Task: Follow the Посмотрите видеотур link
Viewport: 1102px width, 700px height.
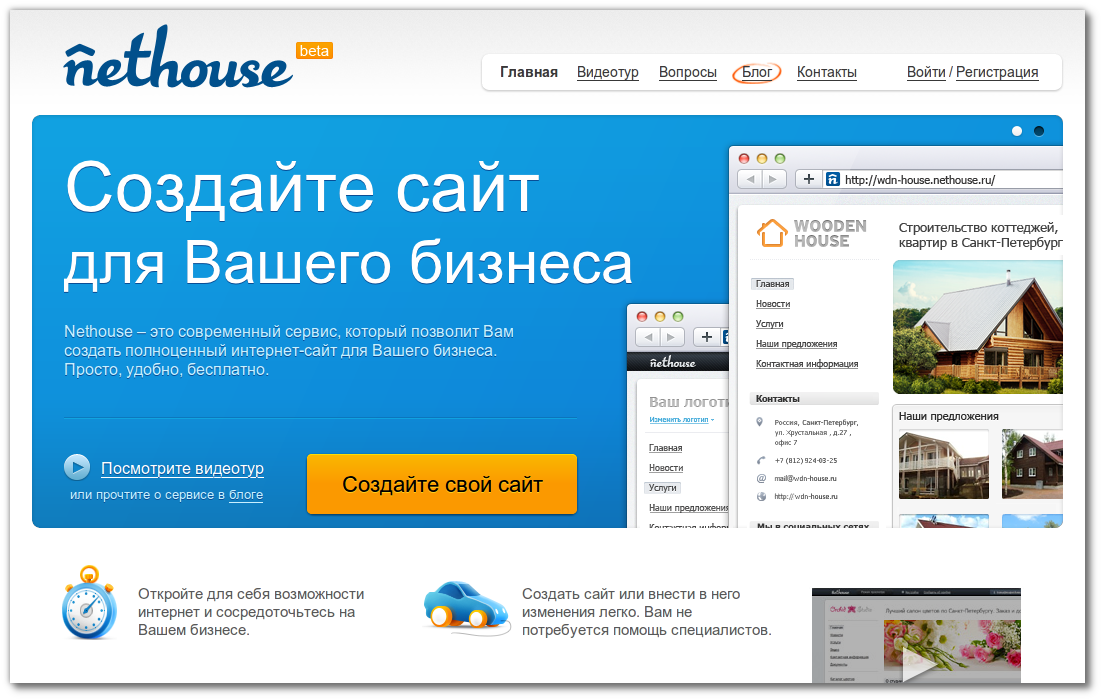Action: [x=182, y=469]
